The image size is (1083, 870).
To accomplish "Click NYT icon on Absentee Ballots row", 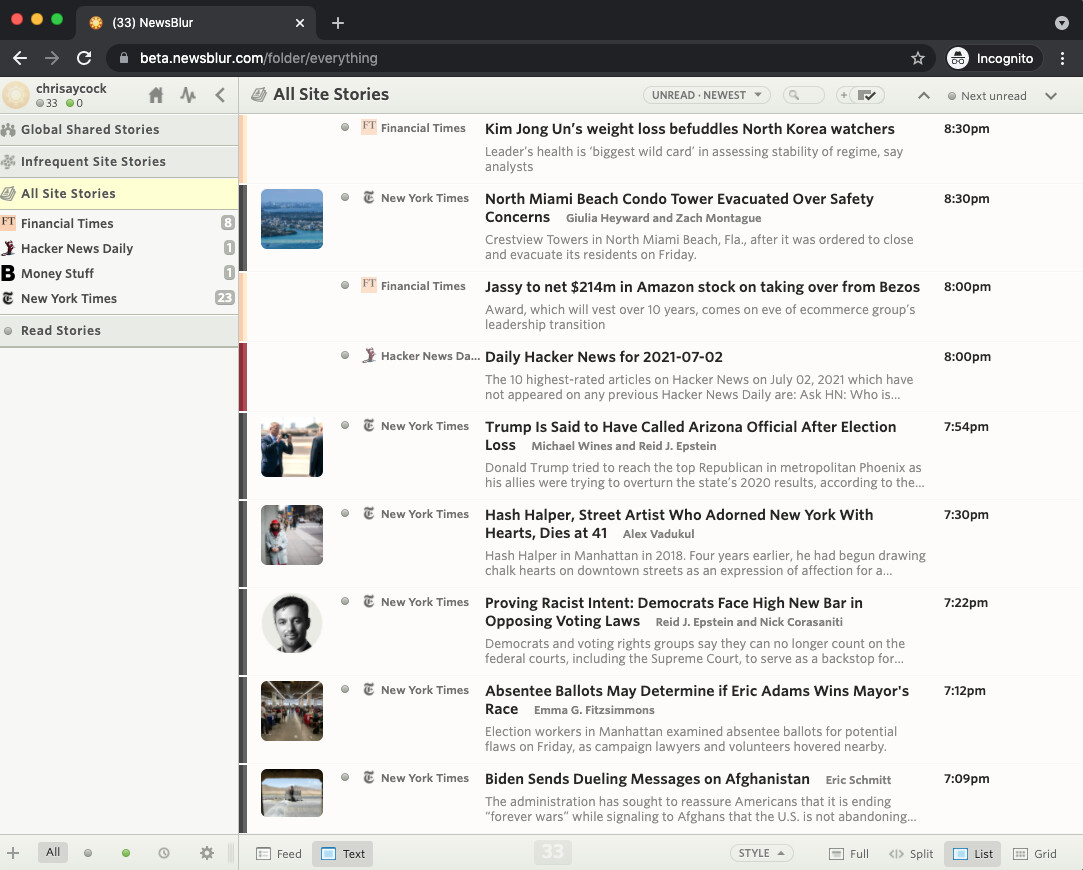I will click(369, 689).
